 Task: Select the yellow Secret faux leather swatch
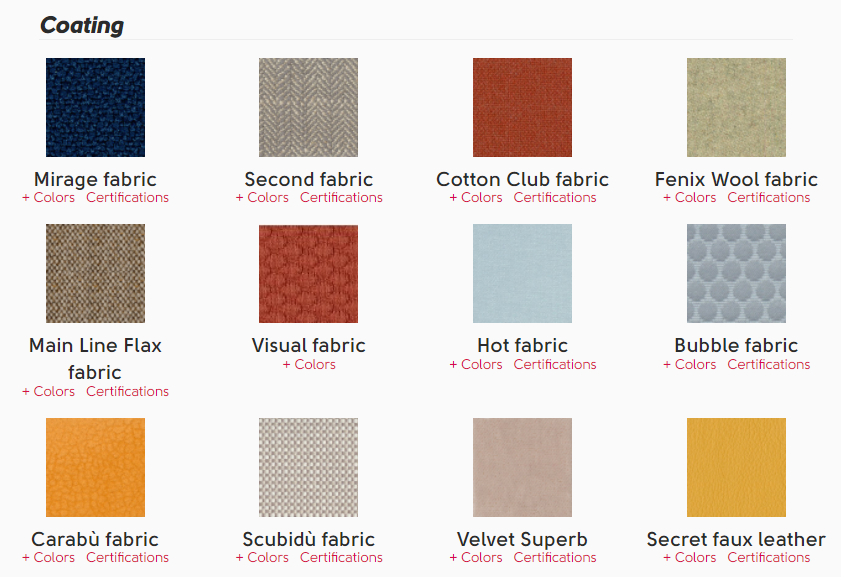pos(736,468)
